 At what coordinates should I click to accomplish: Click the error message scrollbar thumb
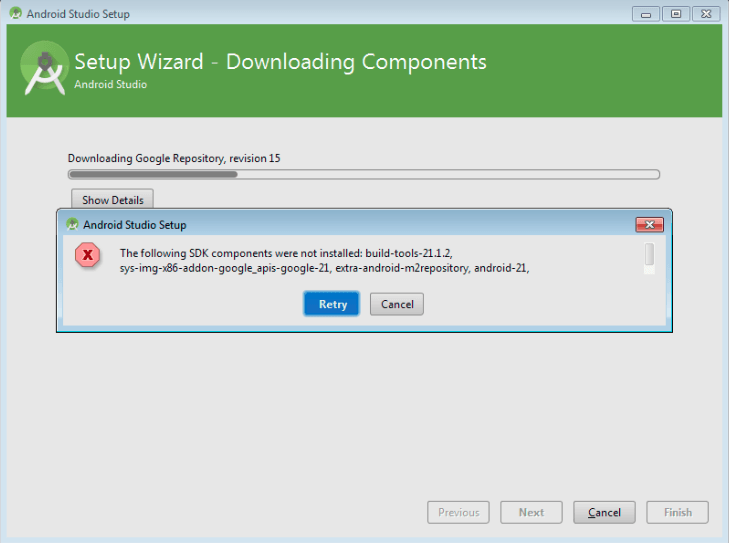649,254
